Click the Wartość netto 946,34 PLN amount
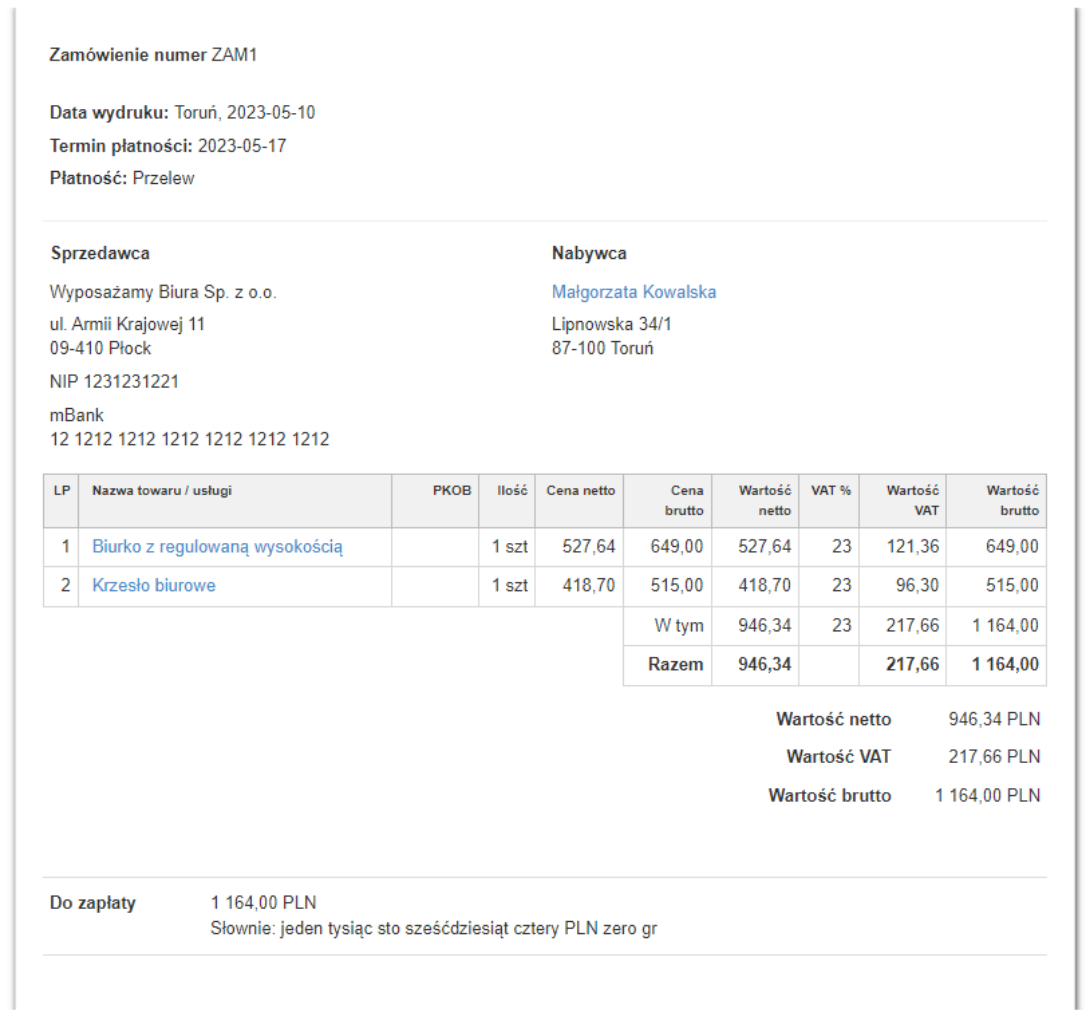The image size is (1087, 1018). coord(994,719)
